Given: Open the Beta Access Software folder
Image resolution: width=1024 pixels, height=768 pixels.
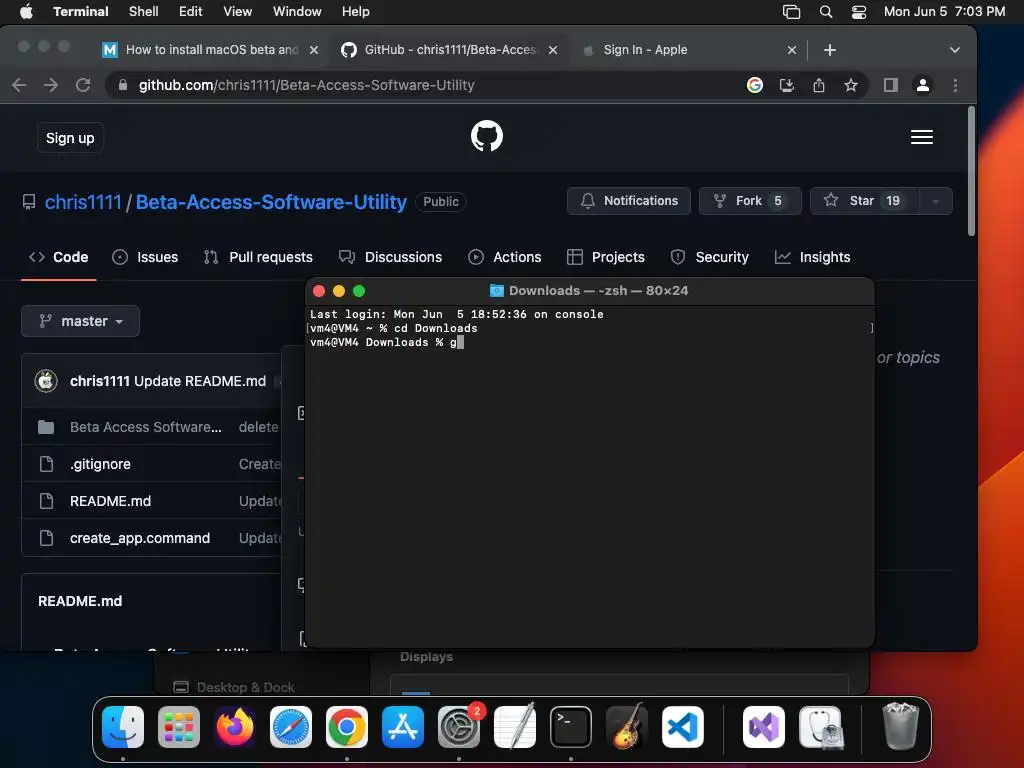Looking at the screenshot, I should coord(146,427).
